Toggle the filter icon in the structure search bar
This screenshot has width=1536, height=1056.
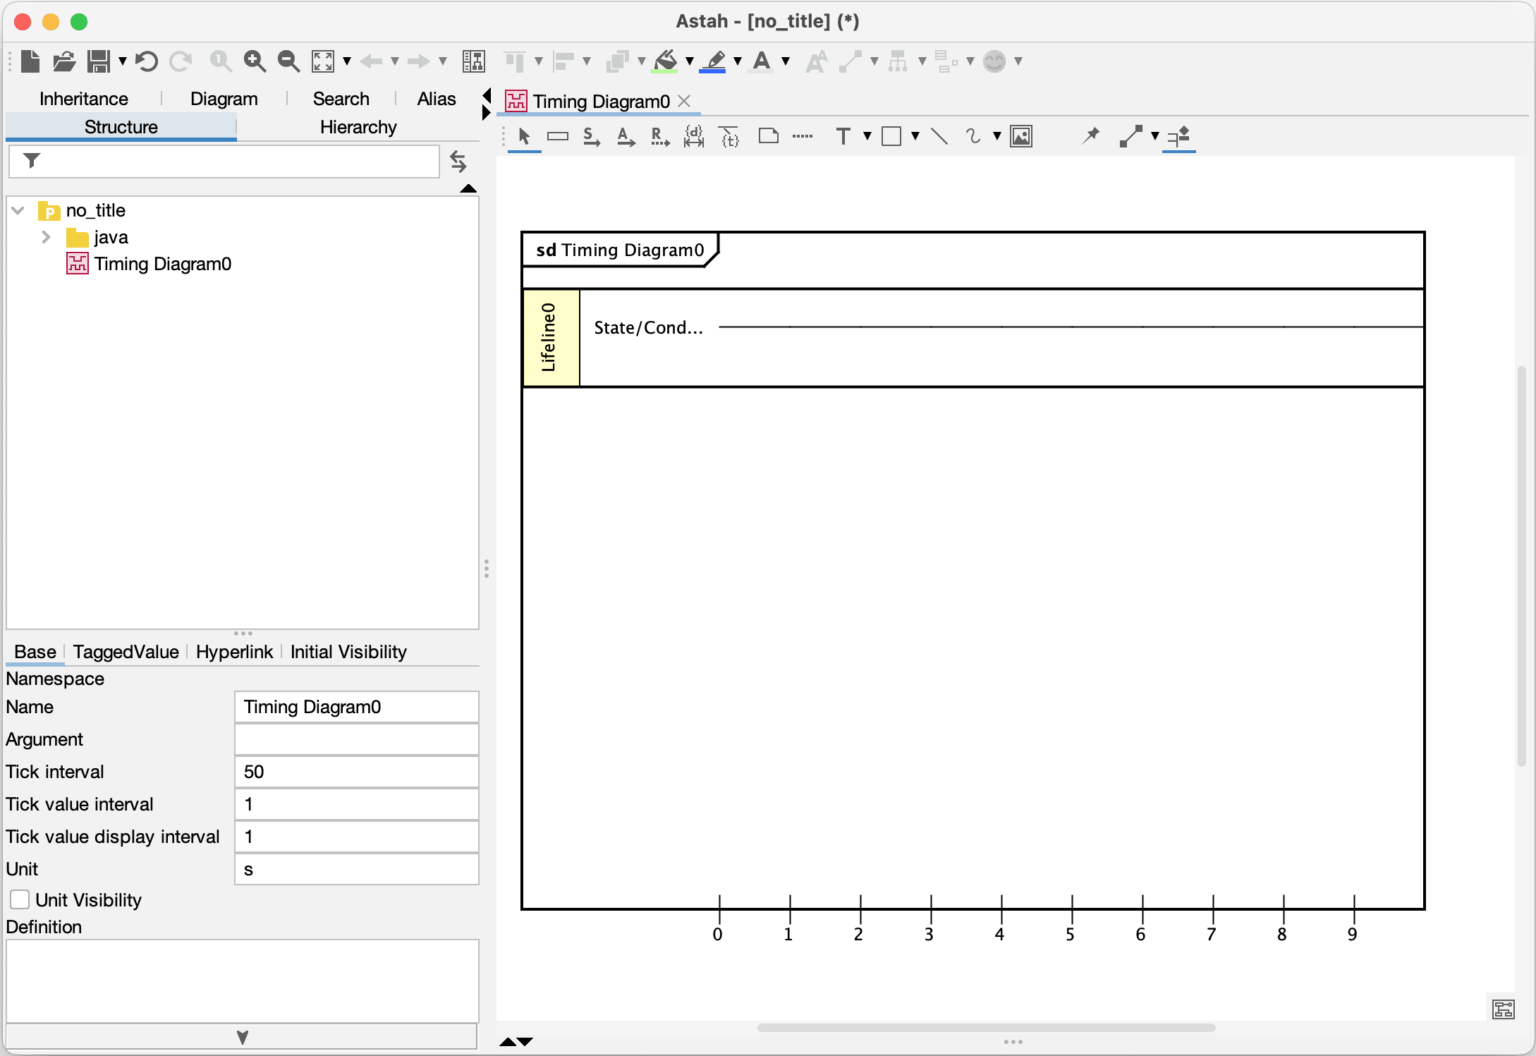[x=31, y=160]
